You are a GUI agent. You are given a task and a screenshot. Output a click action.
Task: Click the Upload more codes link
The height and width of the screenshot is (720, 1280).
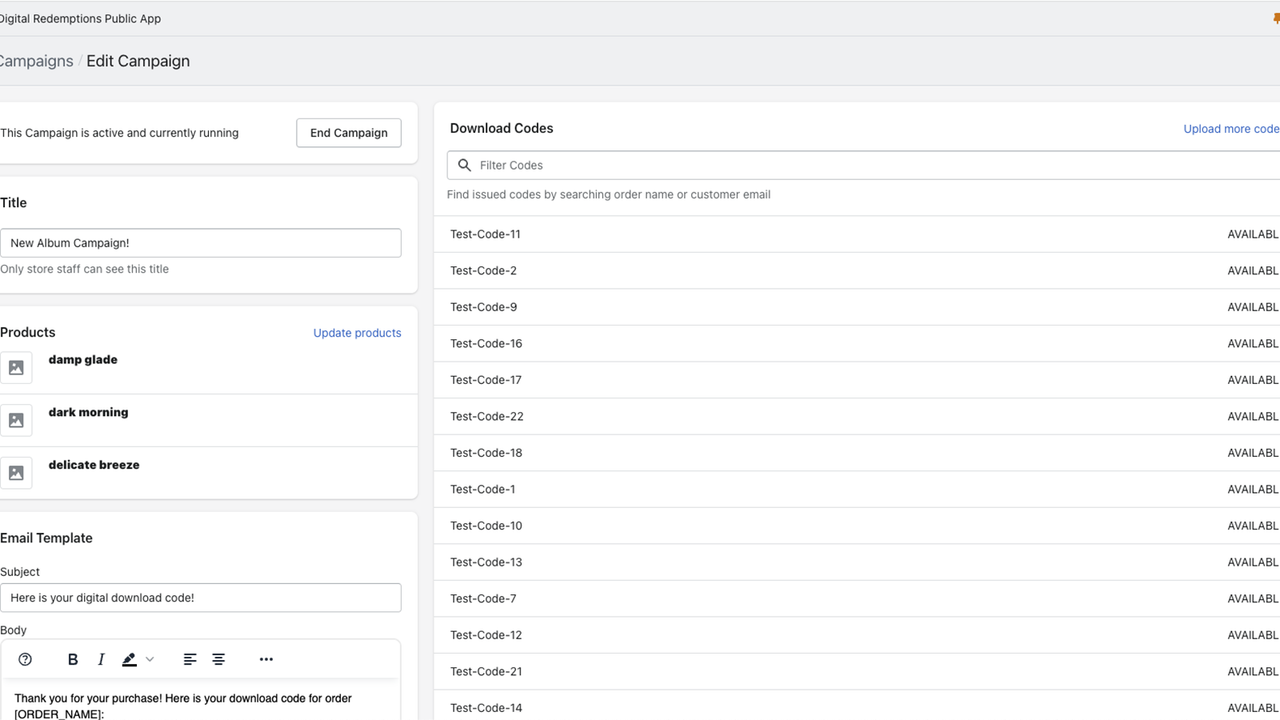[1231, 129]
